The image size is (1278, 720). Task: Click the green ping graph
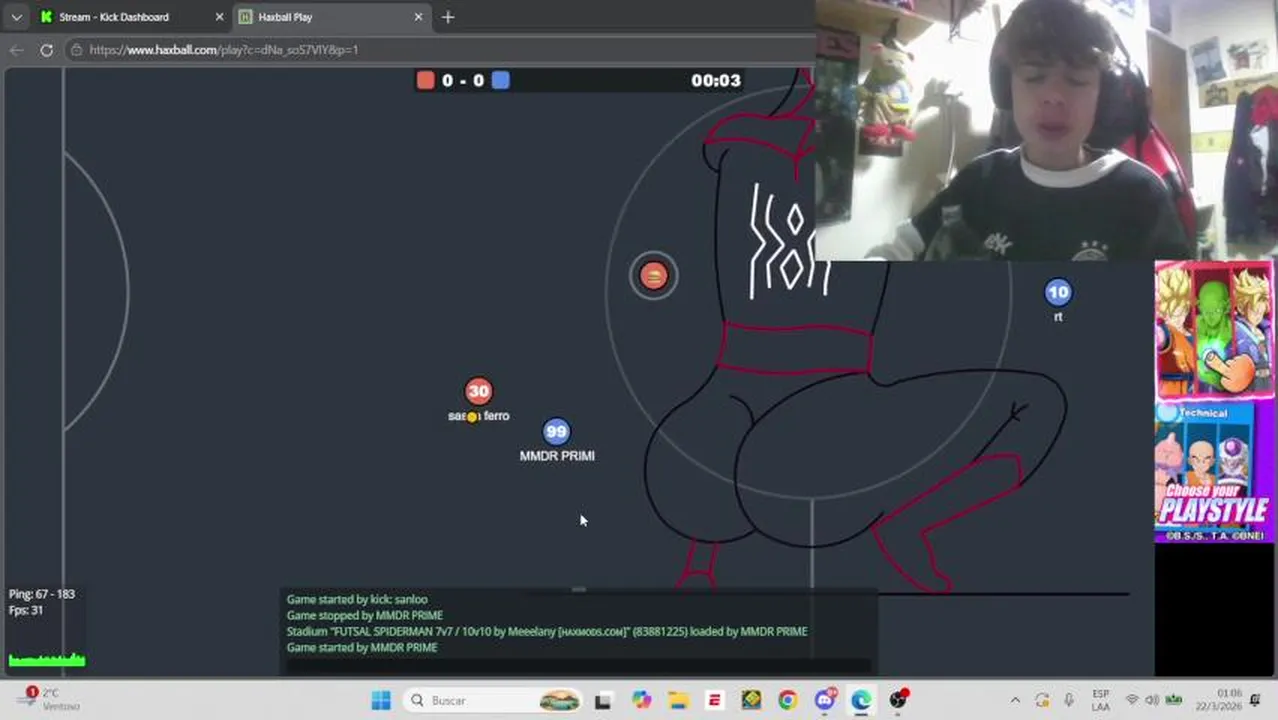[x=47, y=659]
